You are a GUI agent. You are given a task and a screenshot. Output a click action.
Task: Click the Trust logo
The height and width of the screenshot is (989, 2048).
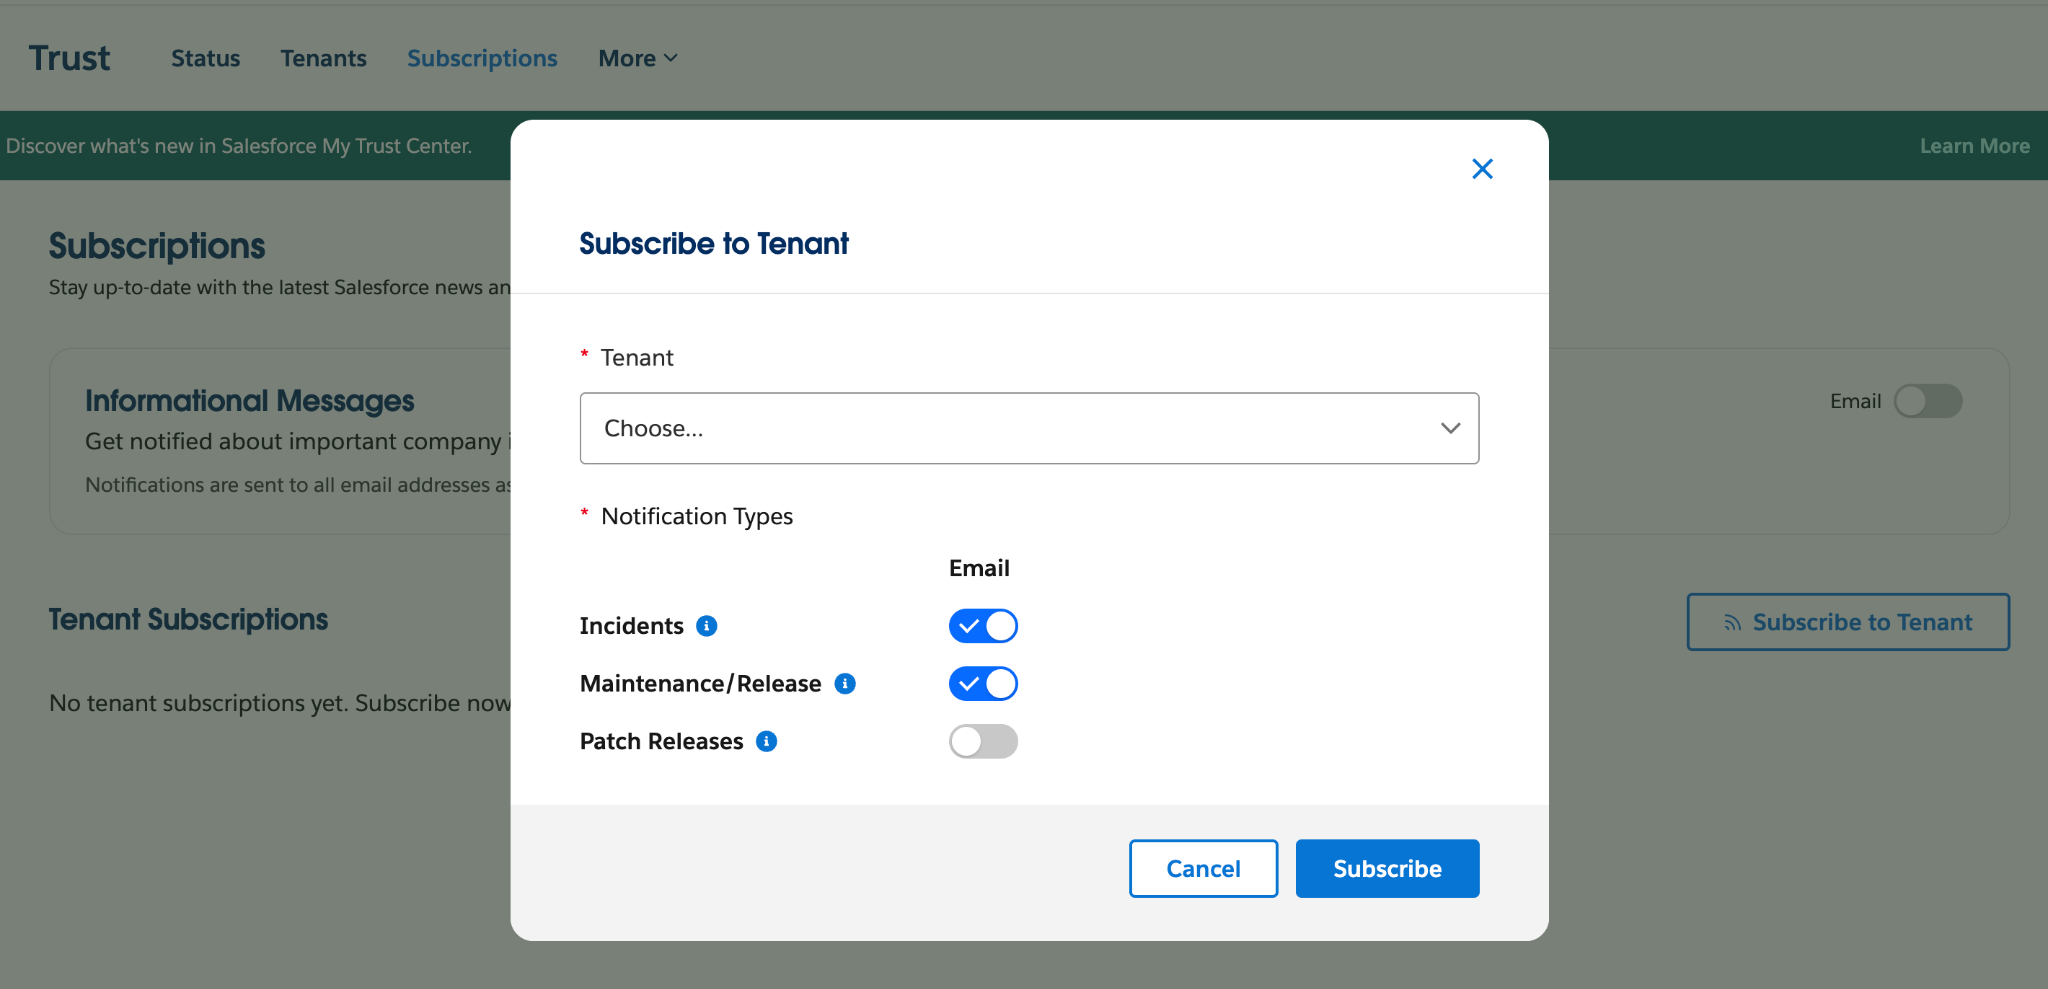[69, 58]
